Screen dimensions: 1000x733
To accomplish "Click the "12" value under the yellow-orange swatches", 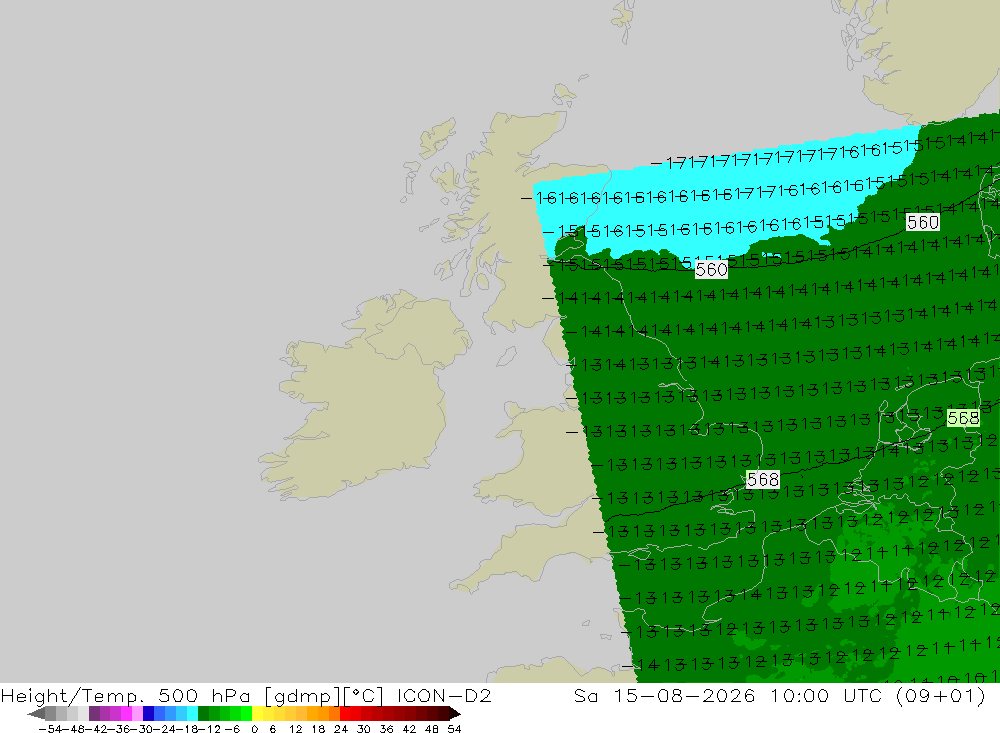I will point(295,729).
